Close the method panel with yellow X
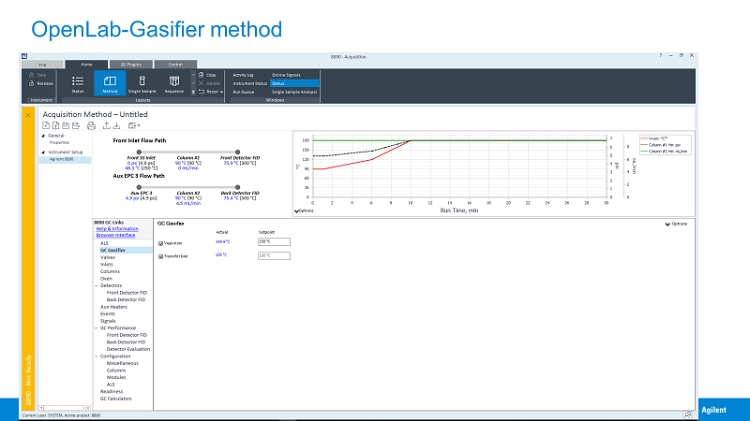The image size is (750, 421). (x=29, y=114)
